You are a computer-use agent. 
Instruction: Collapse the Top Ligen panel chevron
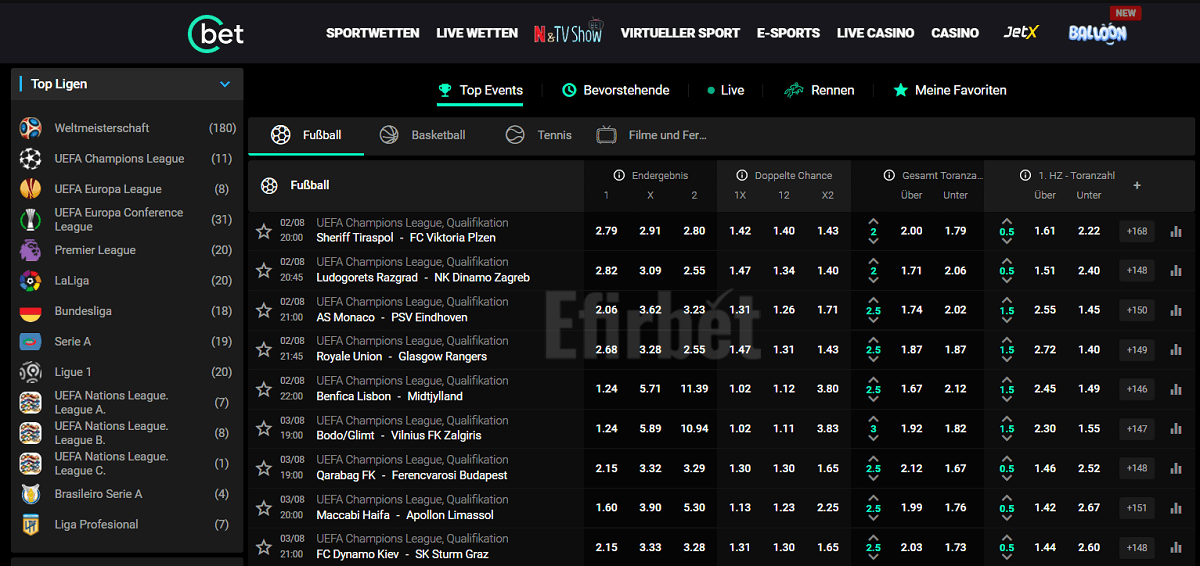[225, 84]
